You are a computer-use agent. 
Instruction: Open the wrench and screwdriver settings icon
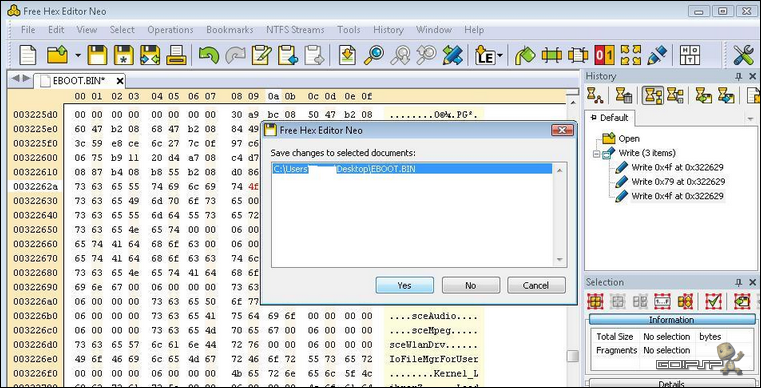pyautogui.click(x=743, y=55)
